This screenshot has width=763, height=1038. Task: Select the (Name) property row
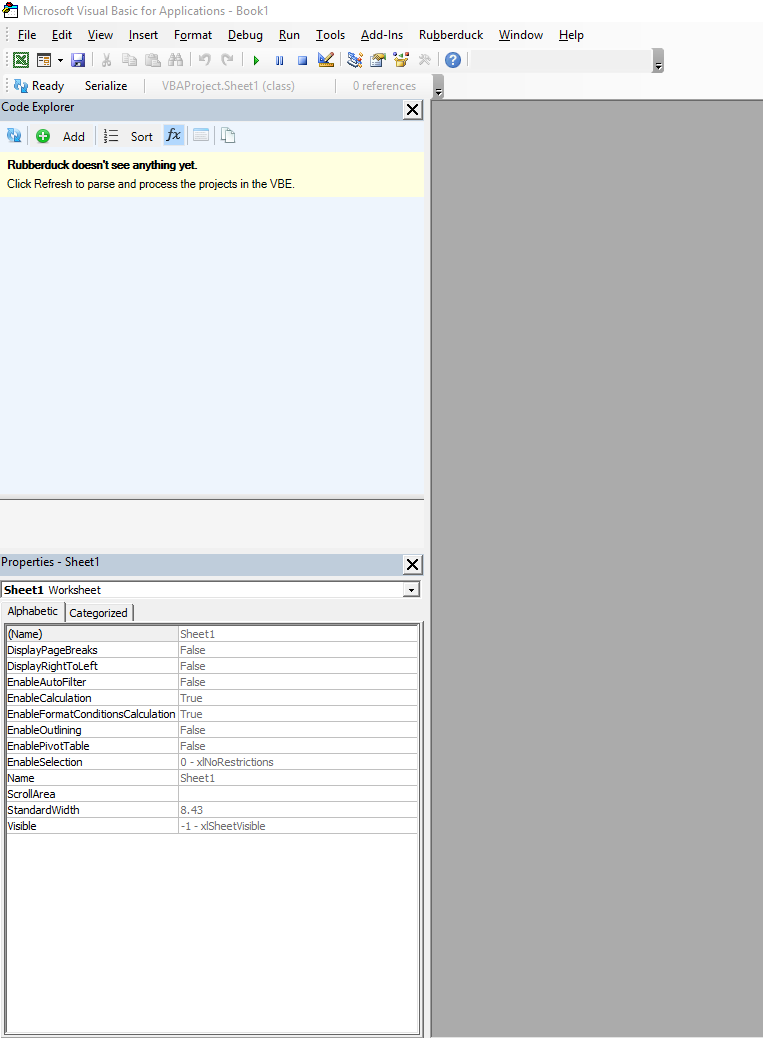point(212,634)
